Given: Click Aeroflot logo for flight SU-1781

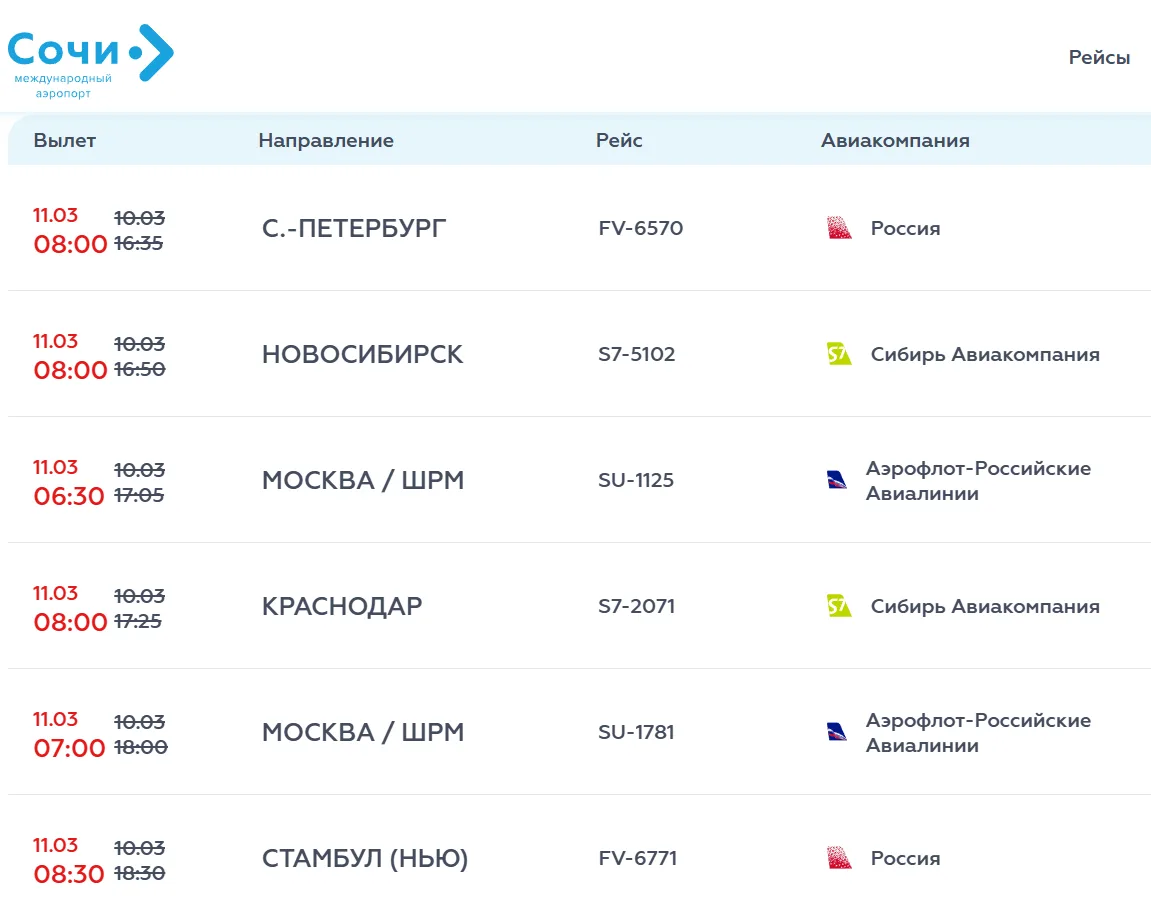Looking at the screenshot, I should coord(837,732).
